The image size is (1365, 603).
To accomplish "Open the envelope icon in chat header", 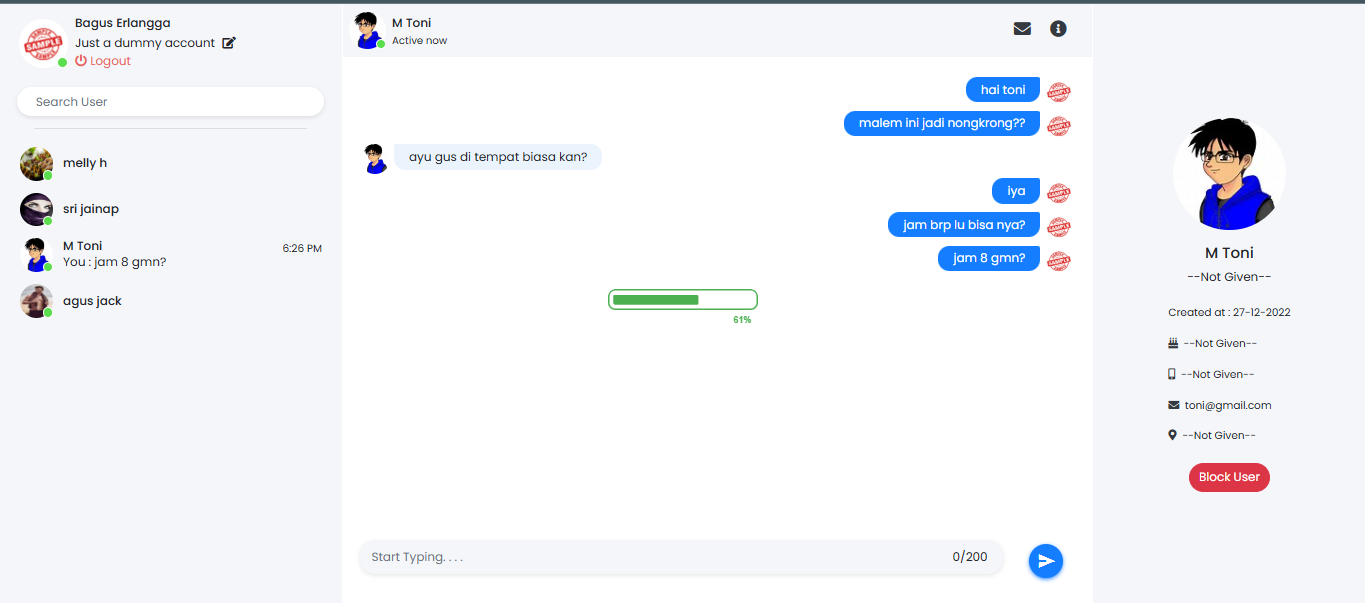I will coord(1022,29).
